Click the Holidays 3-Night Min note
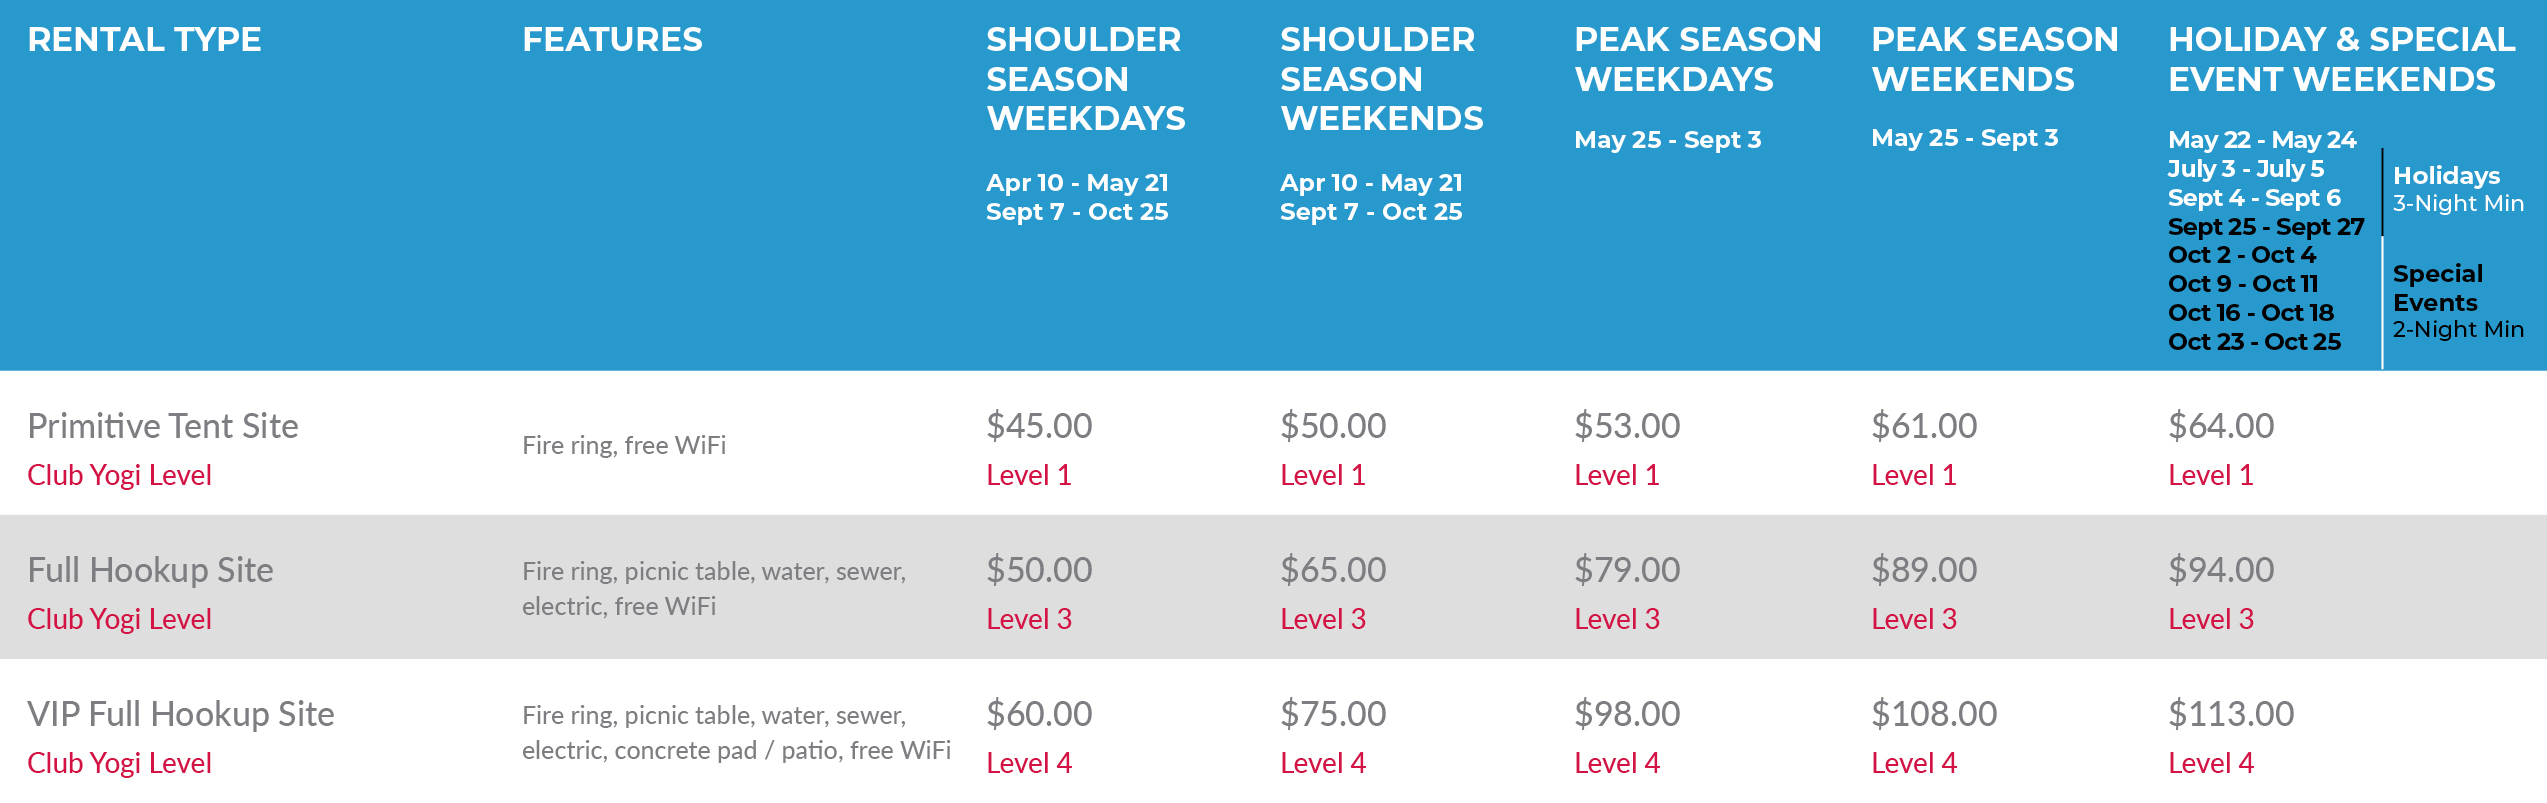The height and width of the screenshot is (803, 2547). tap(2457, 189)
